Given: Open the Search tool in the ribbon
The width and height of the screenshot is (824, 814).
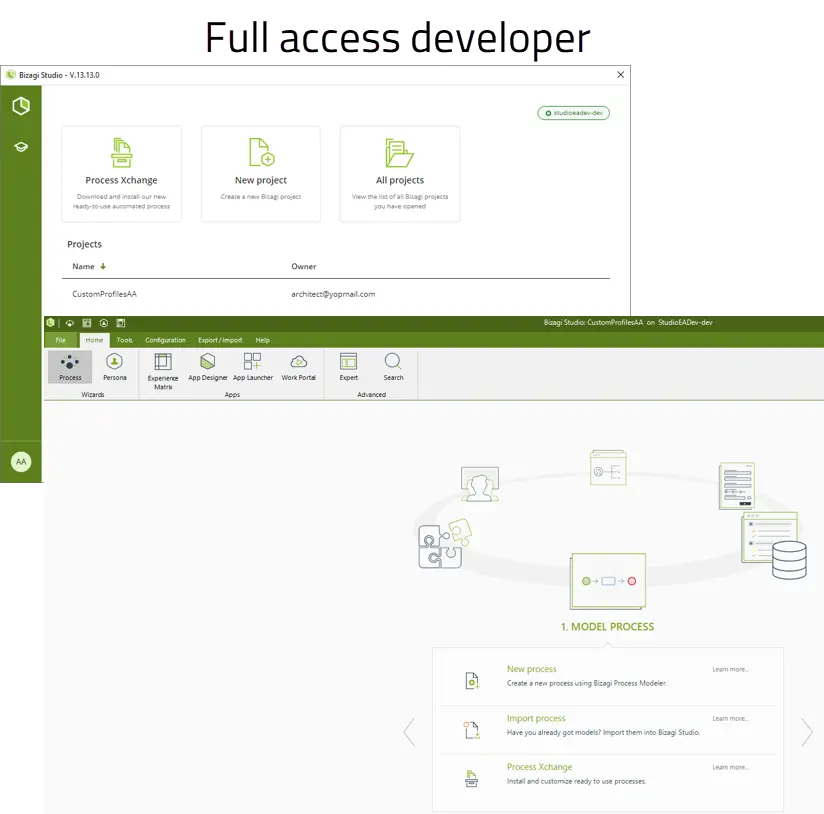Looking at the screenshot, I should [393, 367].
